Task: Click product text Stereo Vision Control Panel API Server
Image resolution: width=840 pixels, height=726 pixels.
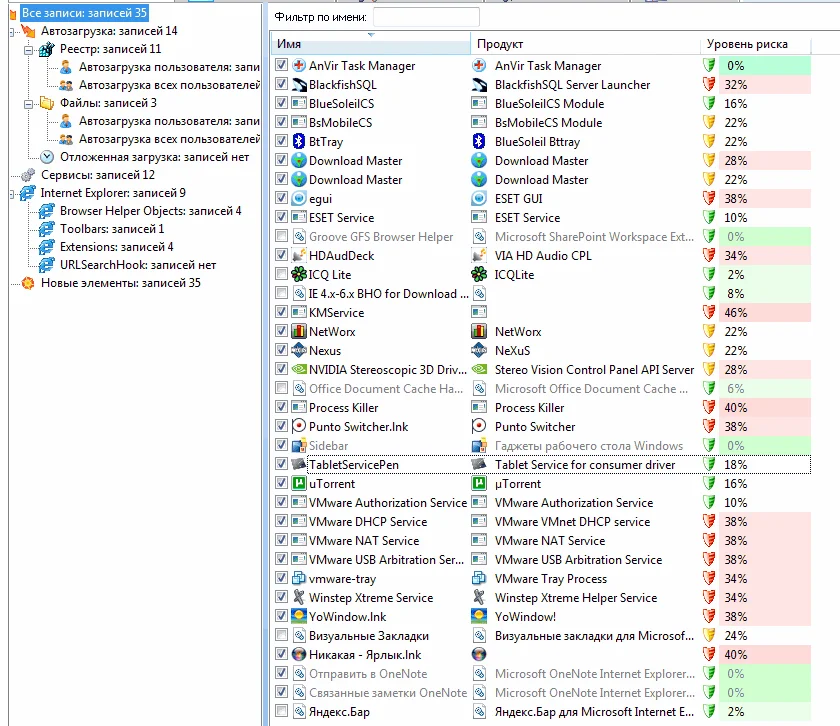Action: [594, 370]
